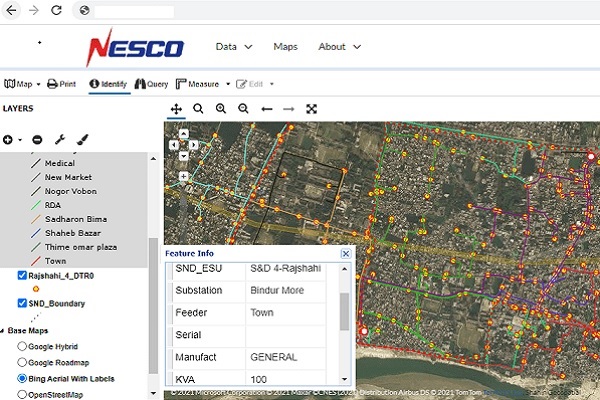Open the add layer dropdown caret
This screenshot has height=400, width=600.
(x=20, y=140)
